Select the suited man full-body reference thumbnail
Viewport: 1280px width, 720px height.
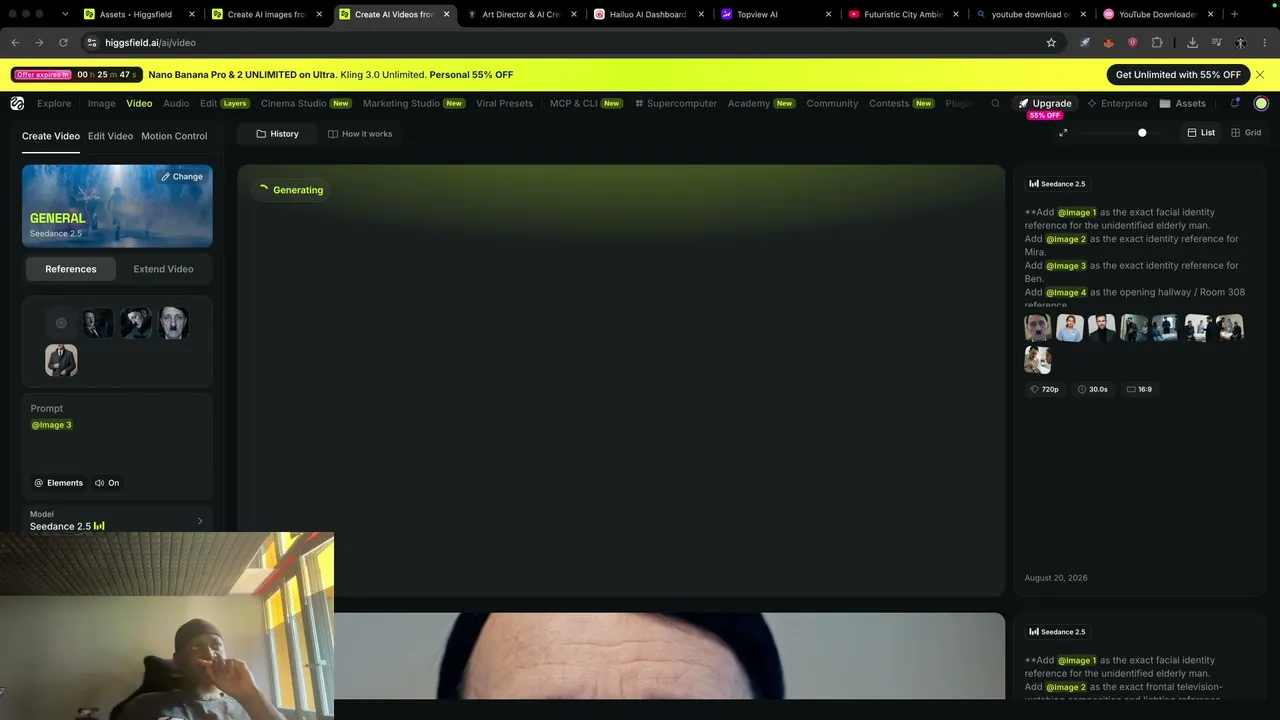point(61,360)
